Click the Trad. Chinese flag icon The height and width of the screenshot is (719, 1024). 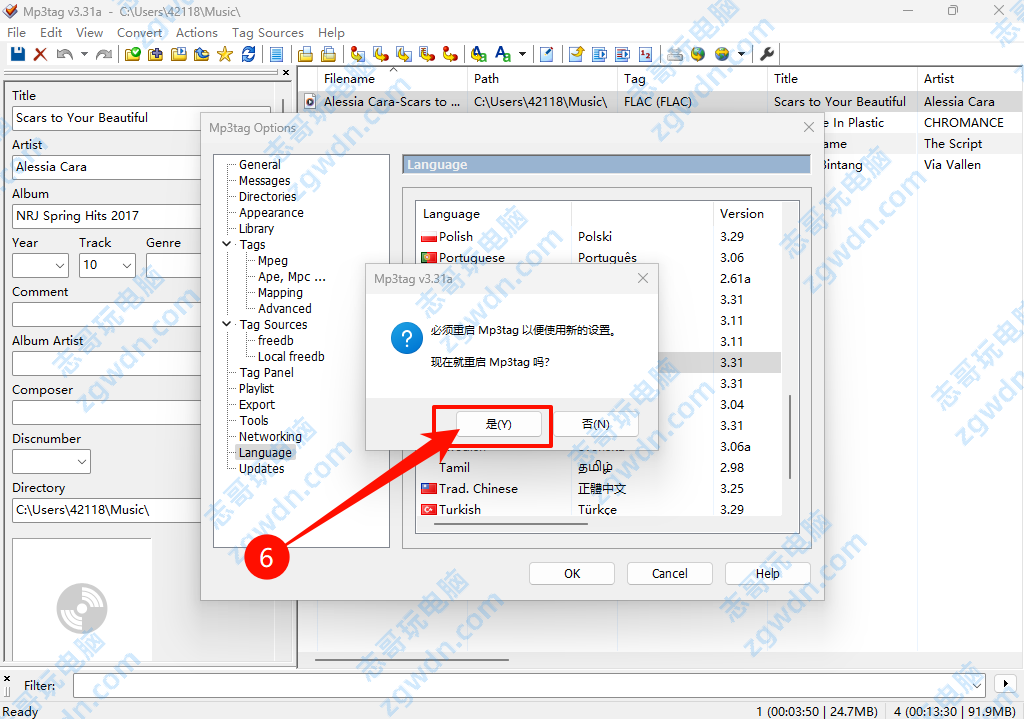coord(429,489)
